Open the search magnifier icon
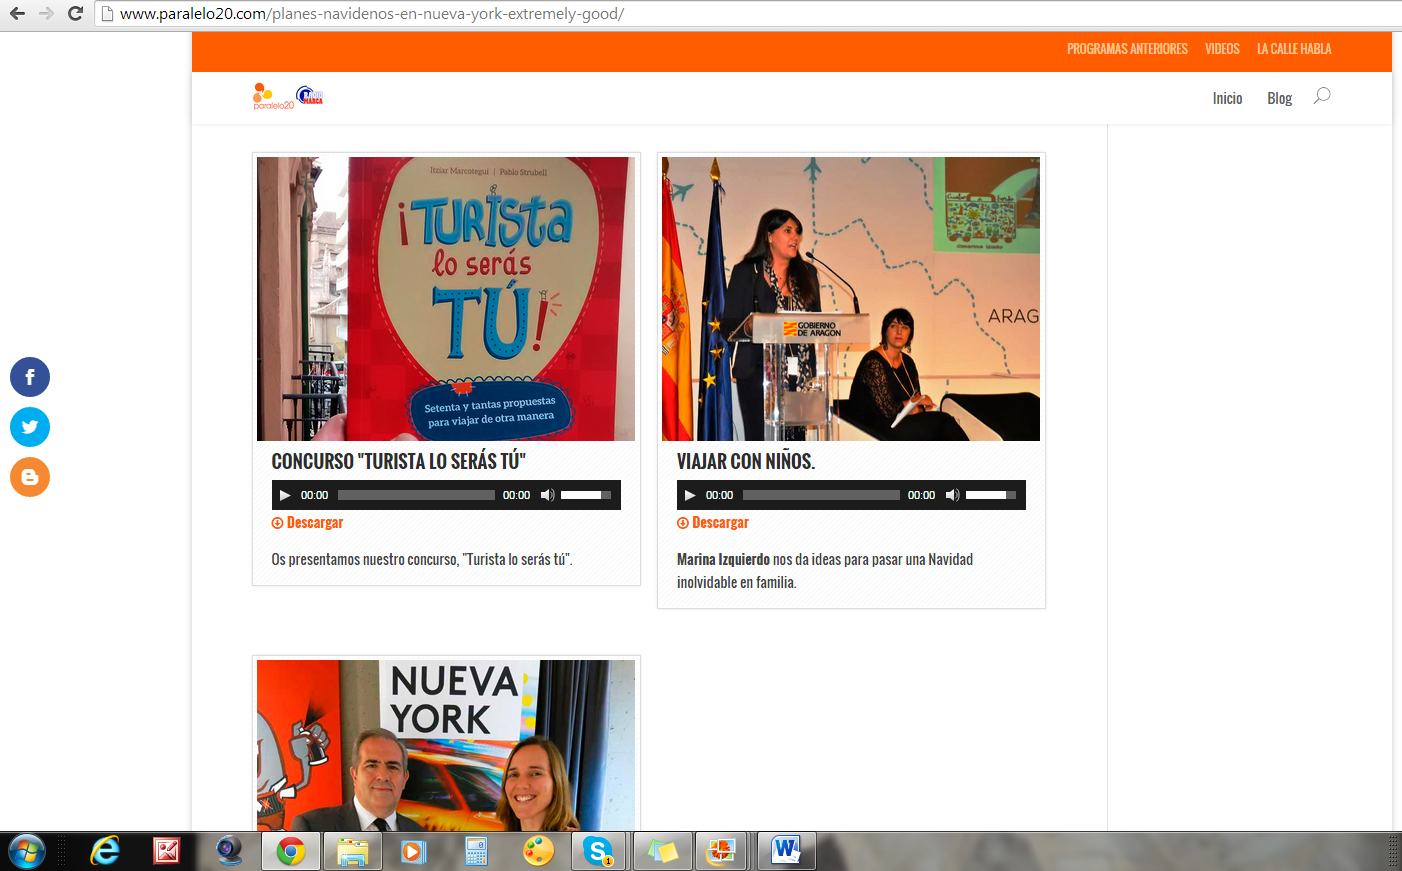Viewport: 1402px width, 871px height. [x=1322, y=96]
